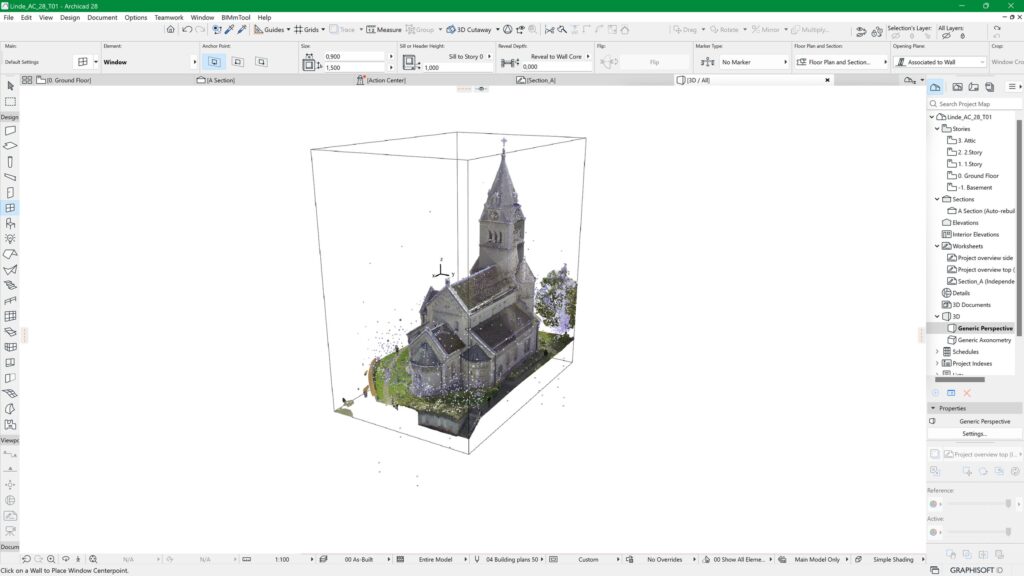Open the Teamwork menu

168,17
